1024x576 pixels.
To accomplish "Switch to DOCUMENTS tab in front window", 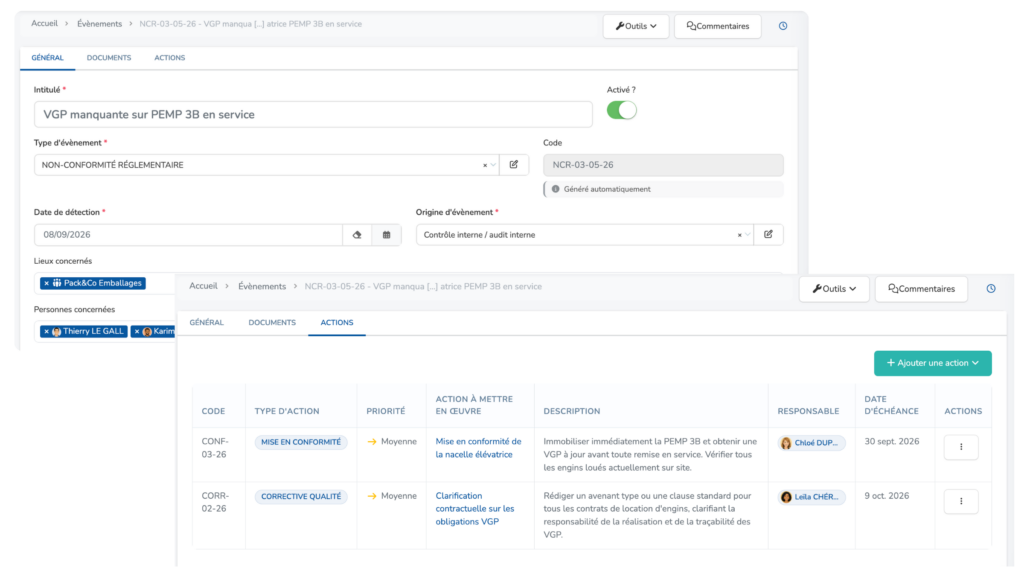I will point(272,323).
